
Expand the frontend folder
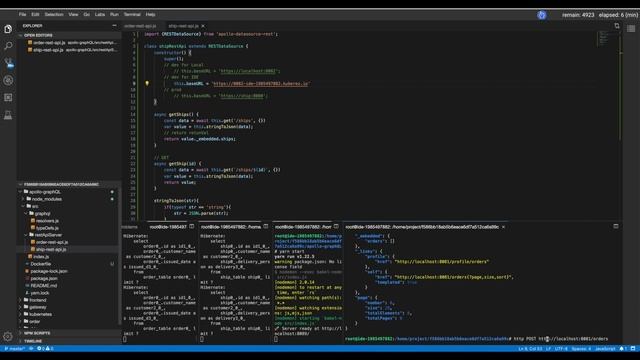pyautogui.click(x=38, y=300)
